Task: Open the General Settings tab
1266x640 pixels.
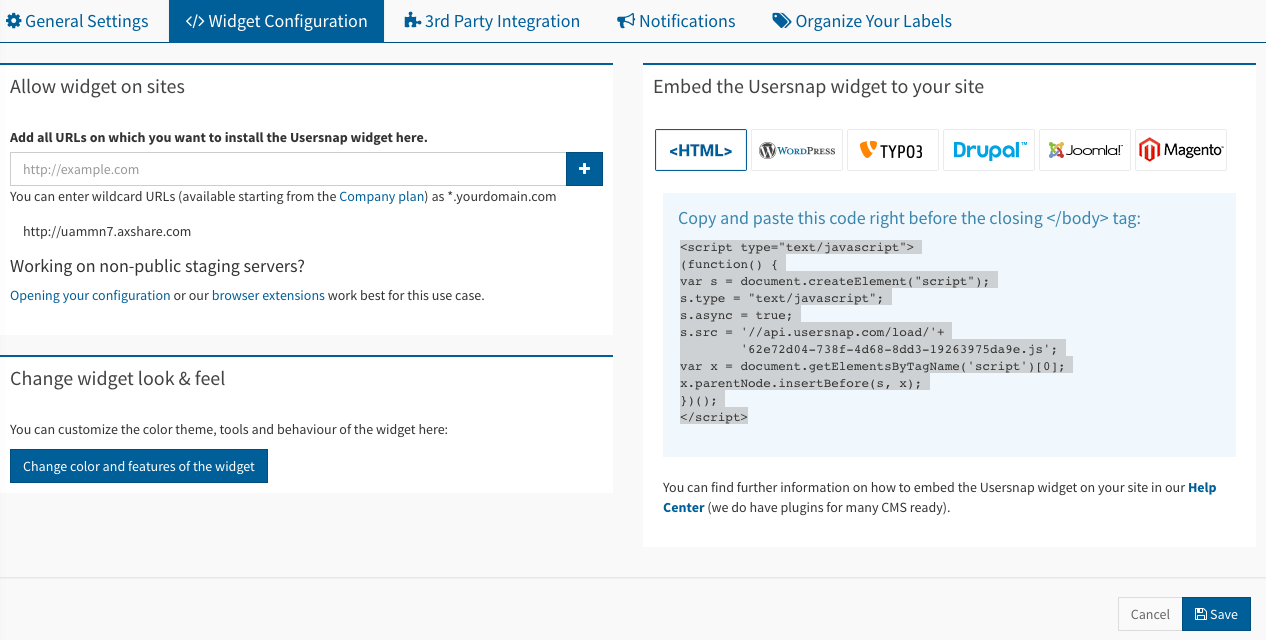Action: pos(77,21)
